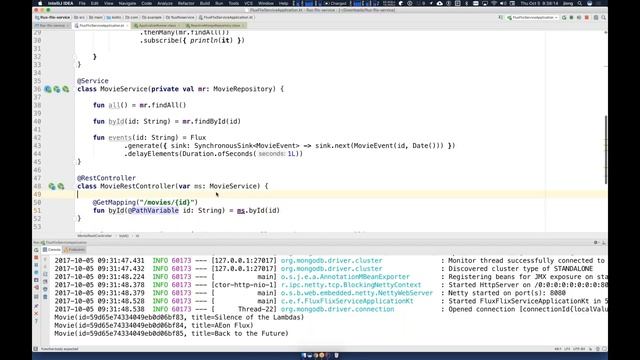This screenshot has width=640, height=360.
Task: Click 'byId' function name on line 40
Action: [x=116, y=121]
